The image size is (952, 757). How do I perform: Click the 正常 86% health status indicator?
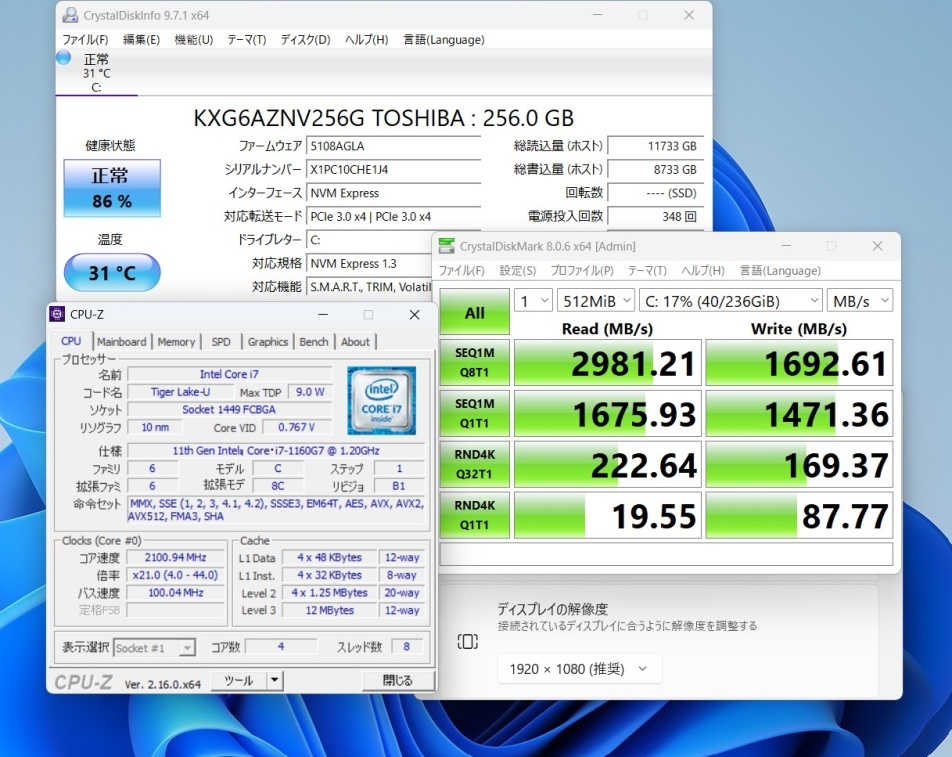(111, 186)
